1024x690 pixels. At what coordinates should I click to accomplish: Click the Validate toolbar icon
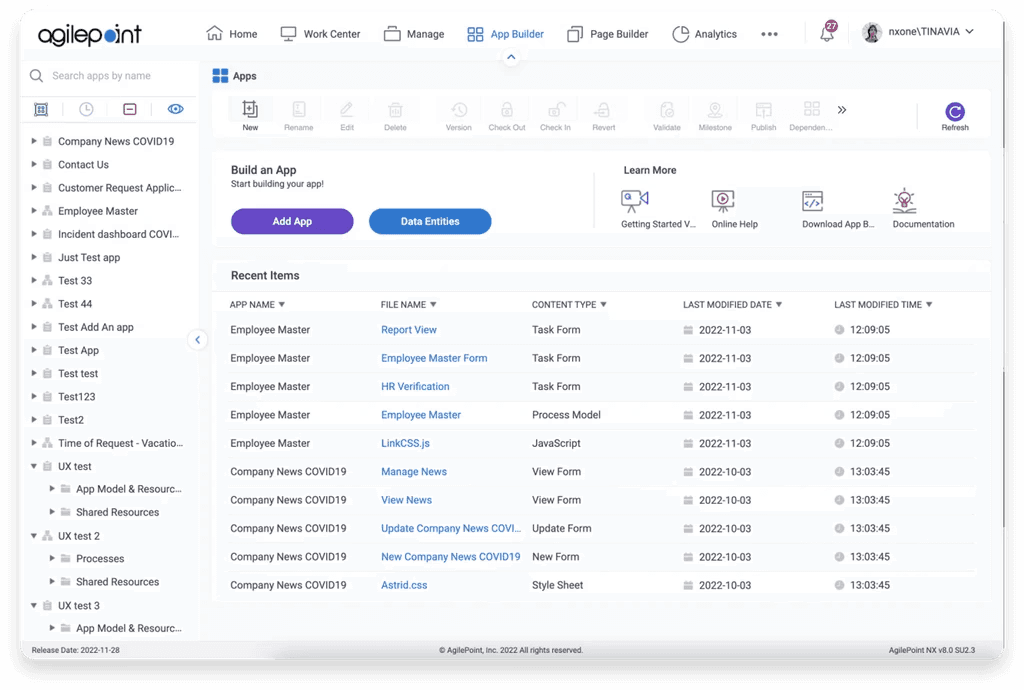[x=667, y=109]
